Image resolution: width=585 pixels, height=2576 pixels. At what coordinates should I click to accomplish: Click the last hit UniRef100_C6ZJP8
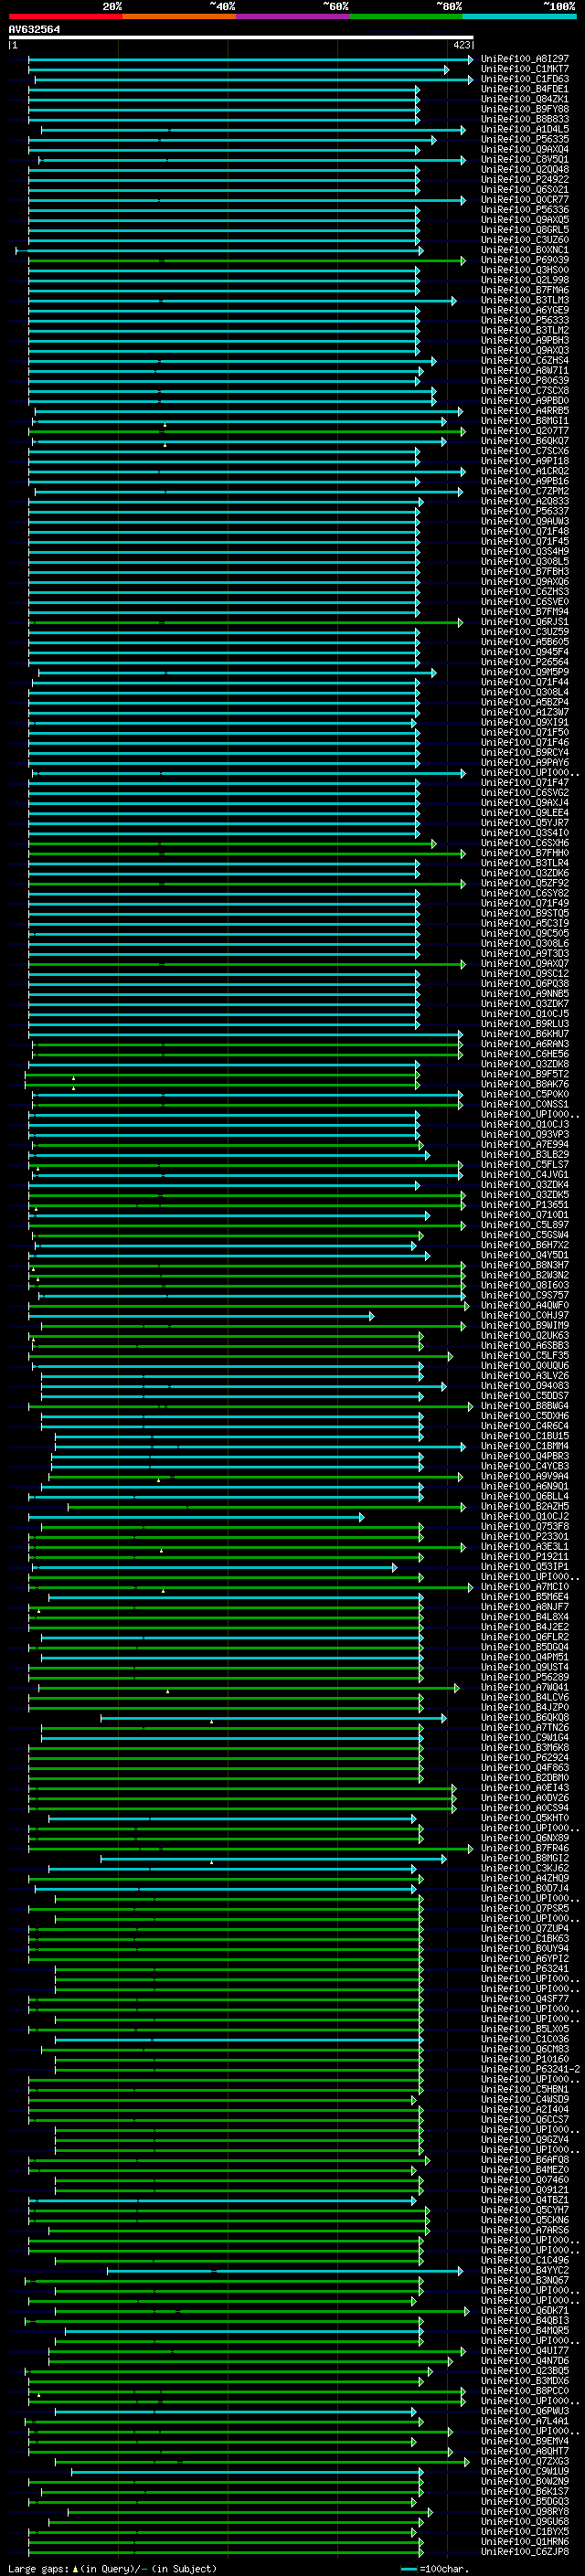pyautogui.click(x=525, y=2553)
